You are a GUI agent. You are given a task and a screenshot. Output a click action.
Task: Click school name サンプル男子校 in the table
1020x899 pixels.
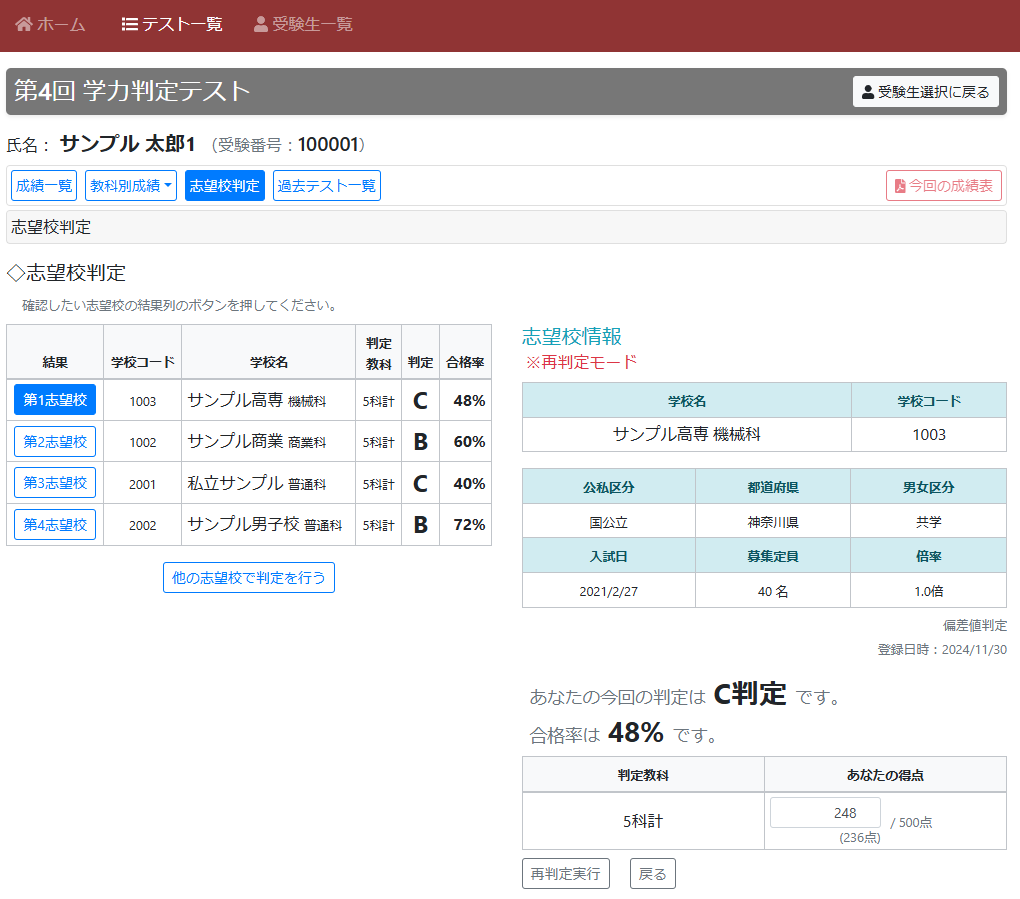point(243,524)
